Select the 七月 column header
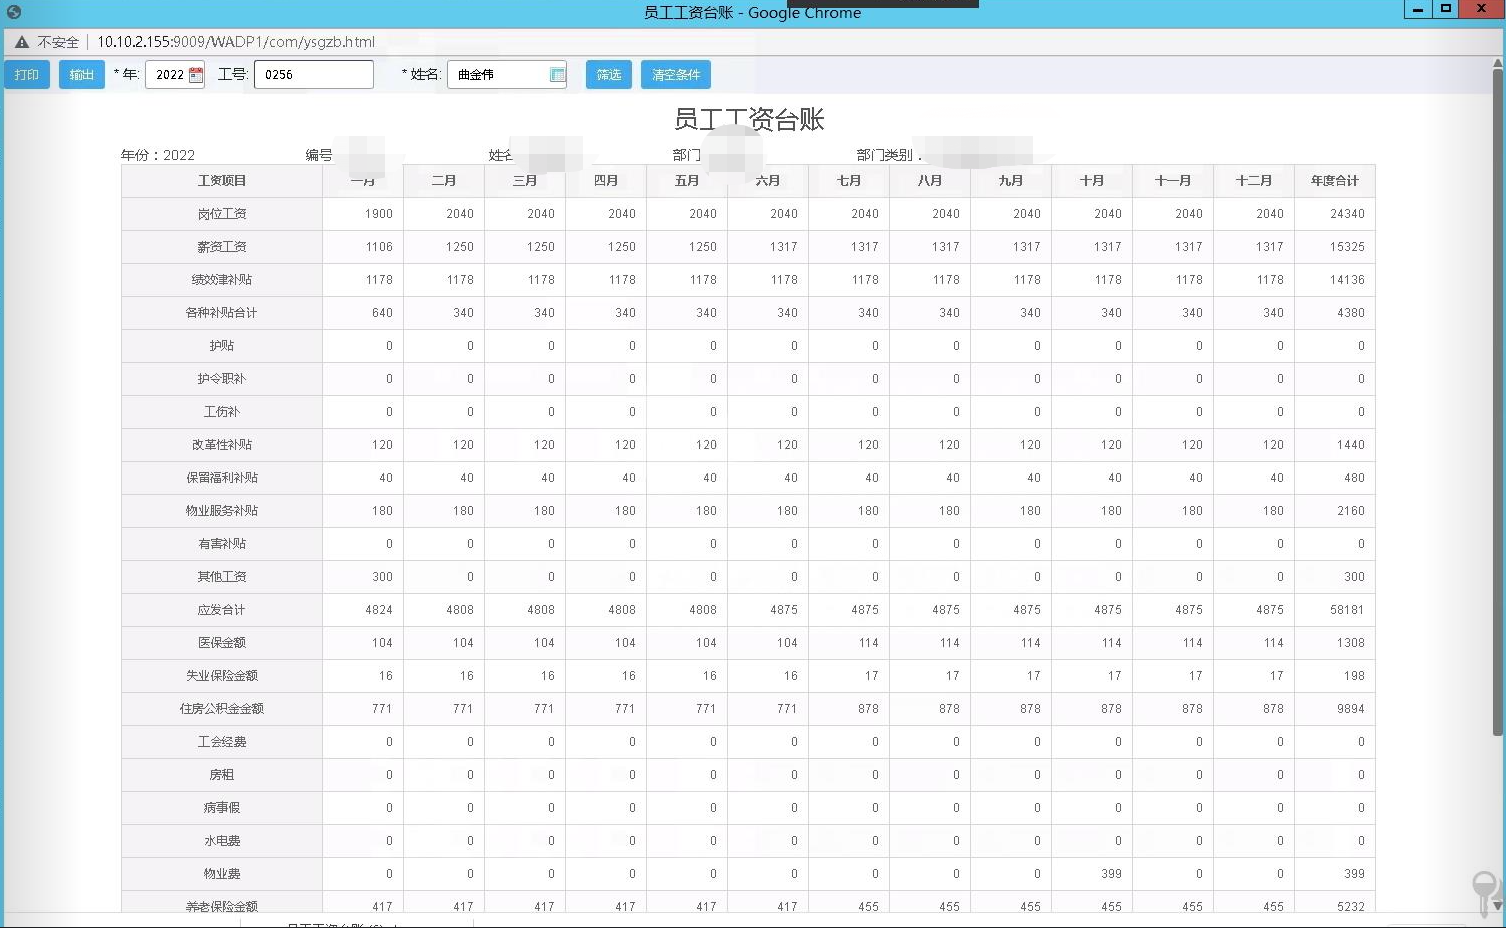 (849, 181)
